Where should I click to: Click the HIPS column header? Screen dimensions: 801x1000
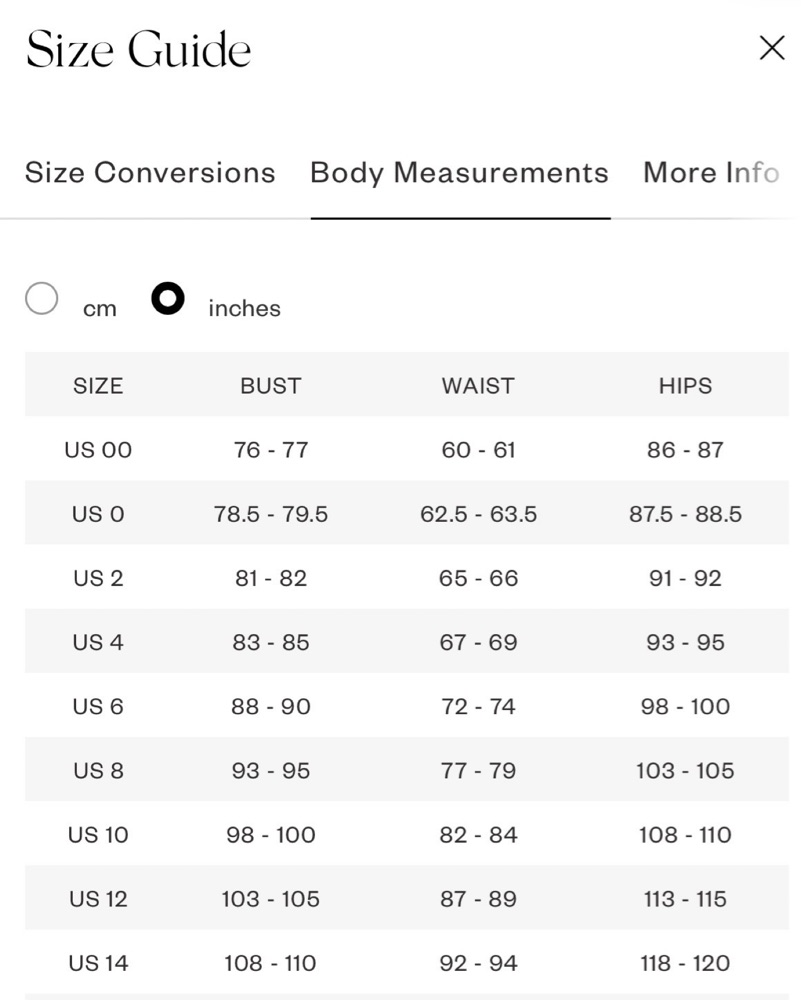[x=685, y=386]
